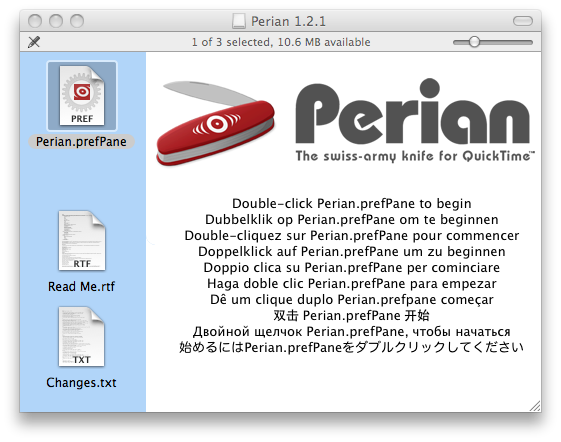Select the Perian.prefPane file icon
This screenshot has width=561, height=442.
pos(82,96)
